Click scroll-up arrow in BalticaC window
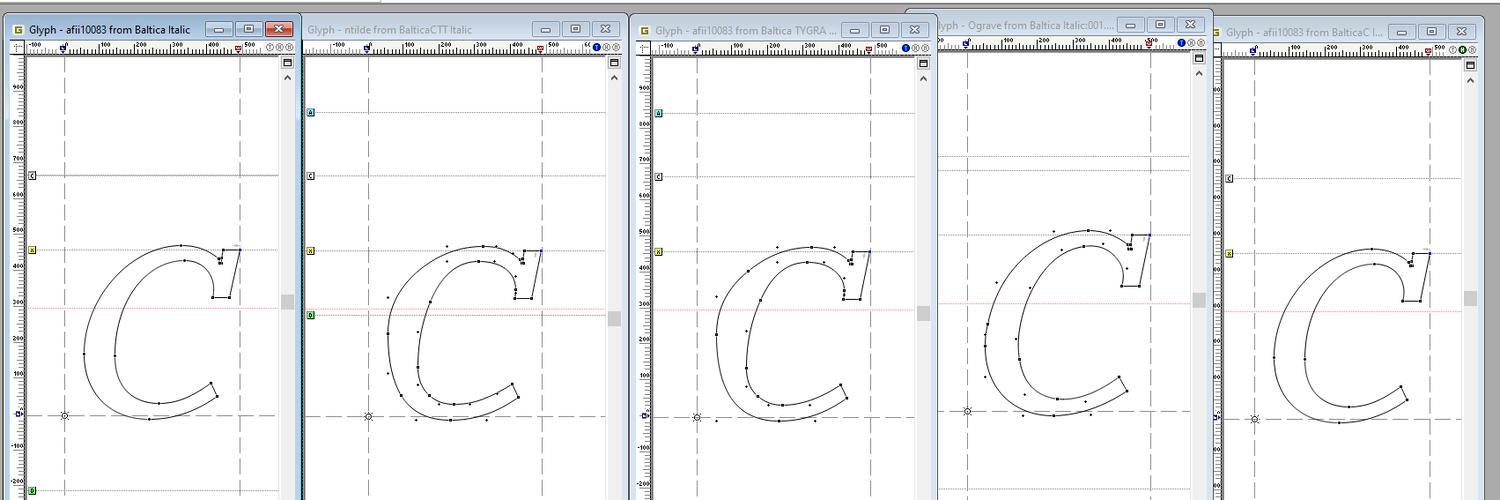This screenshot has height=500, width=1500. coord(1470,79)
